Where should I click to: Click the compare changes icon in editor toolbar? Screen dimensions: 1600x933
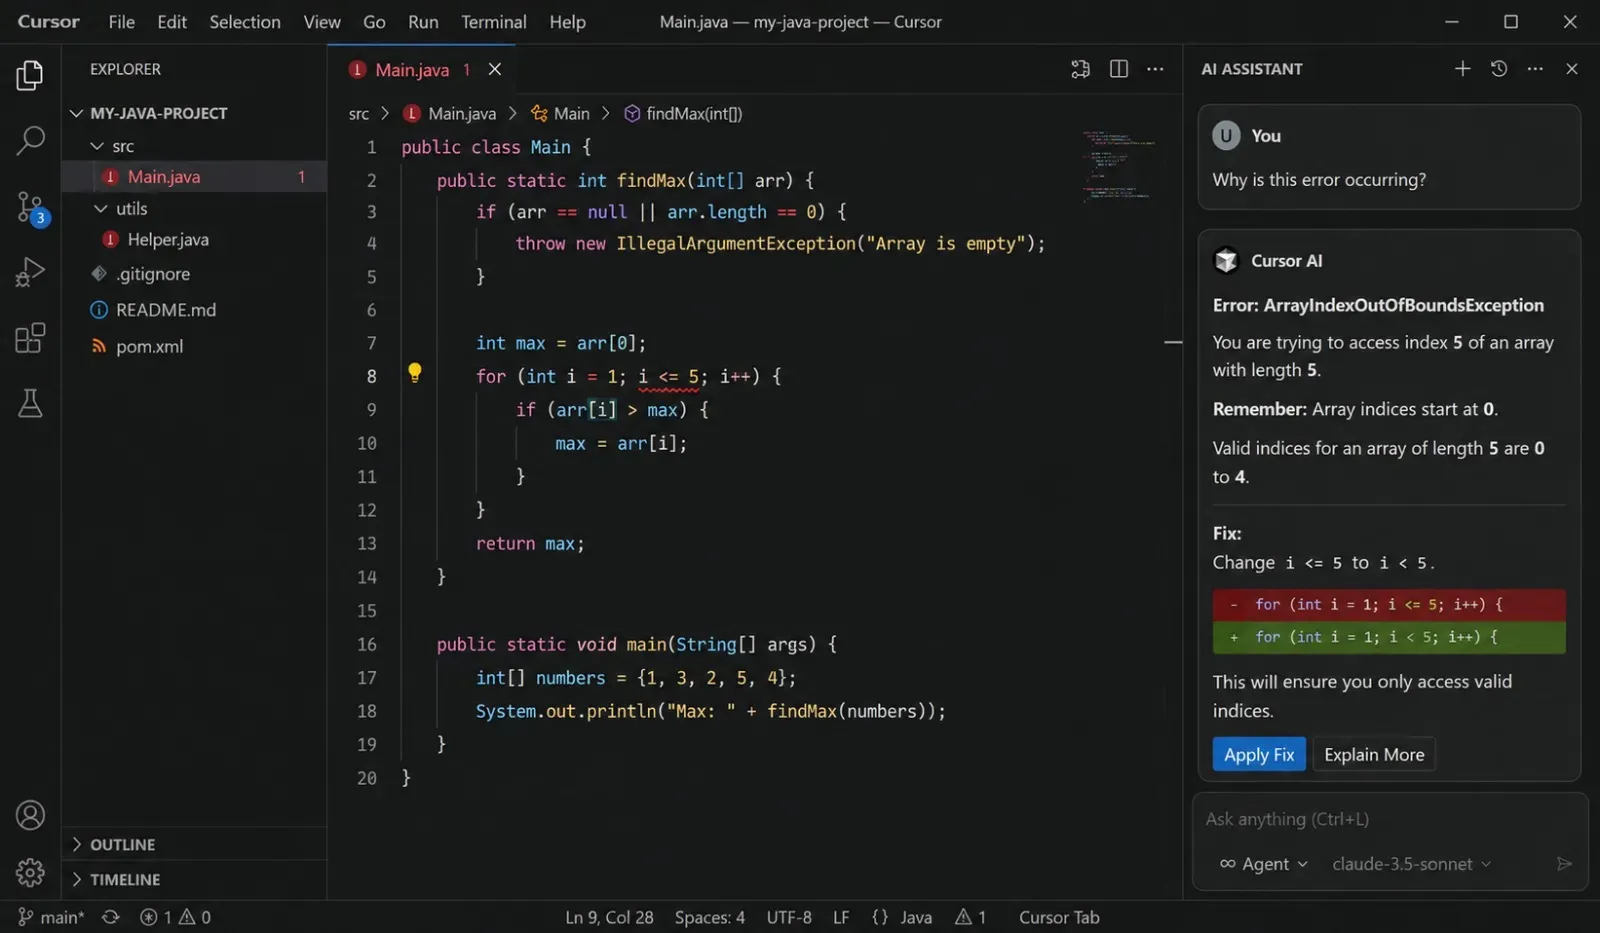point(1080,69)
